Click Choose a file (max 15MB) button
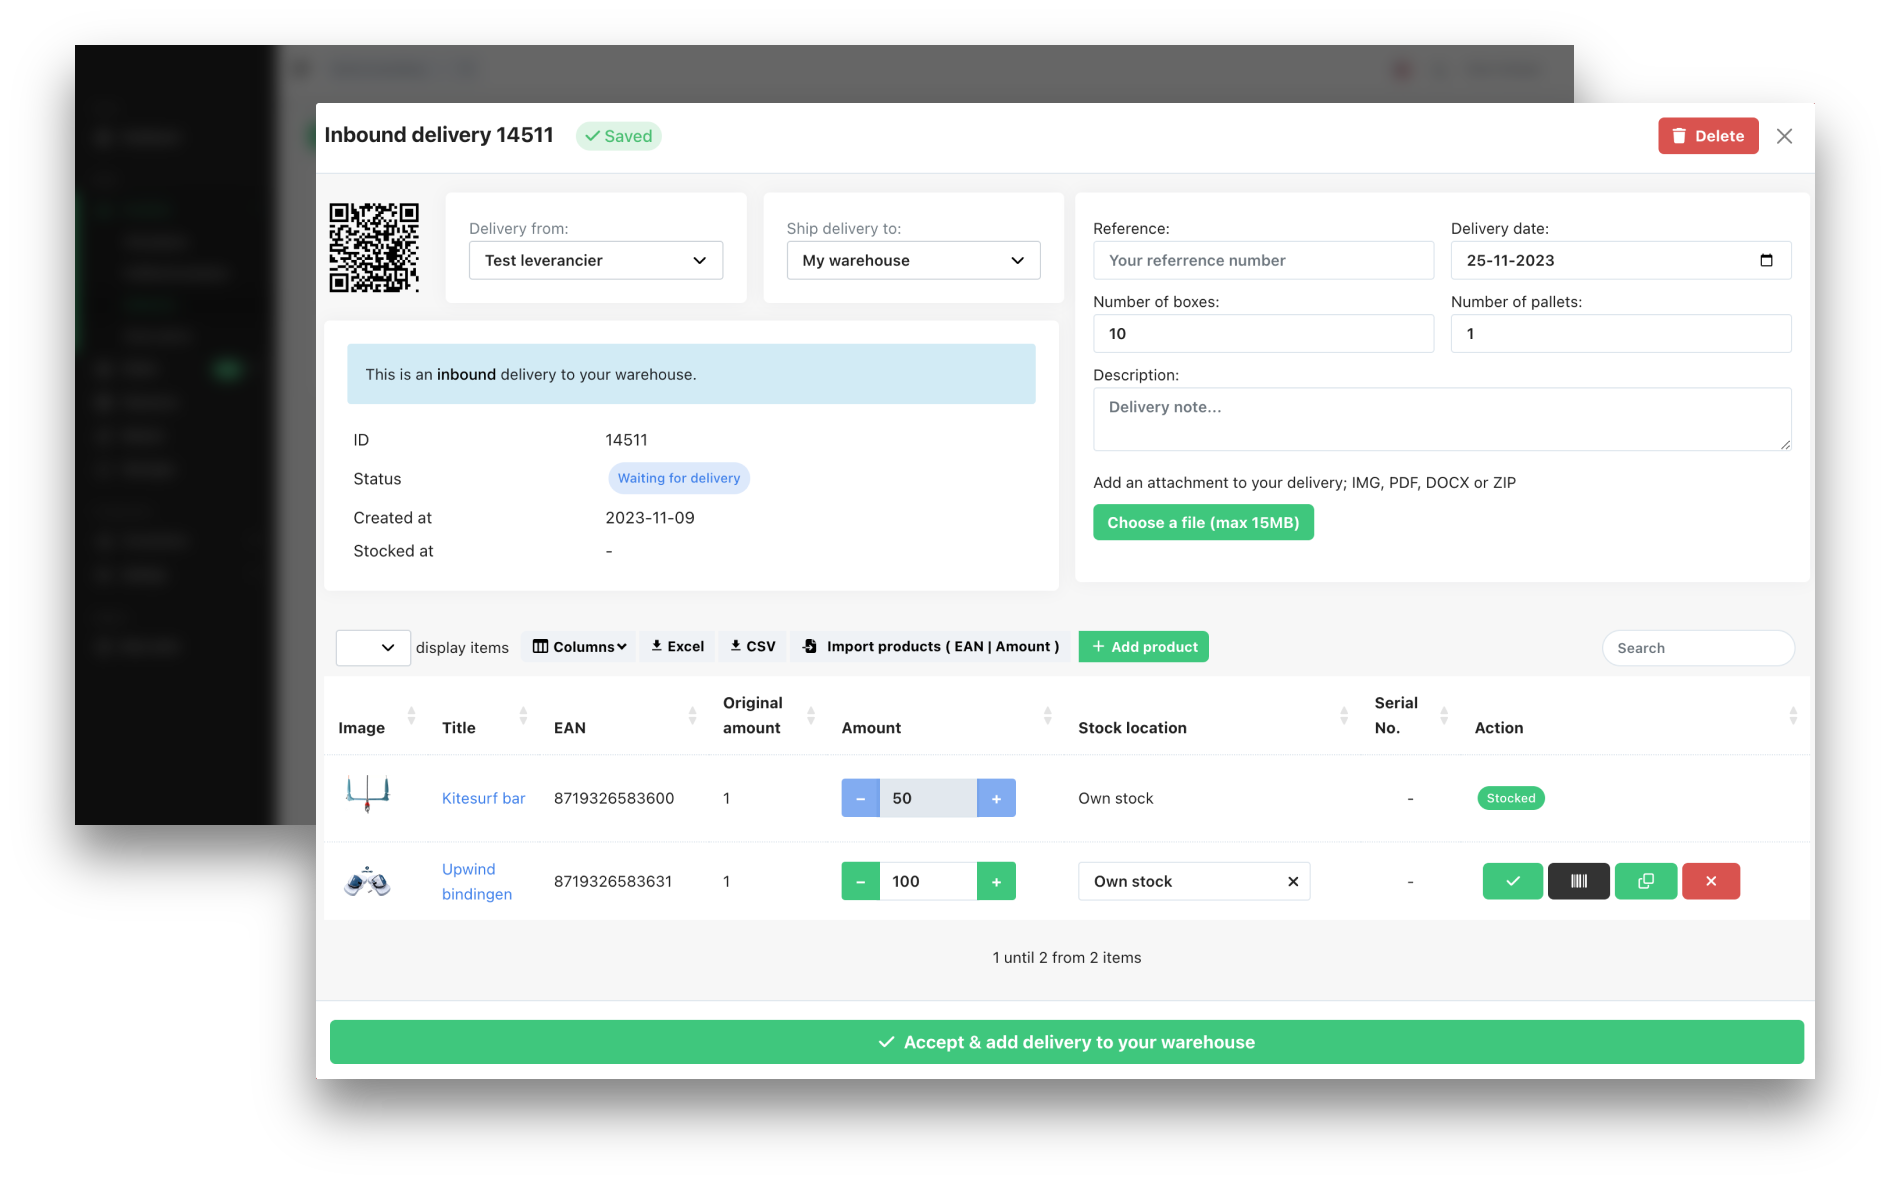 1203,522
